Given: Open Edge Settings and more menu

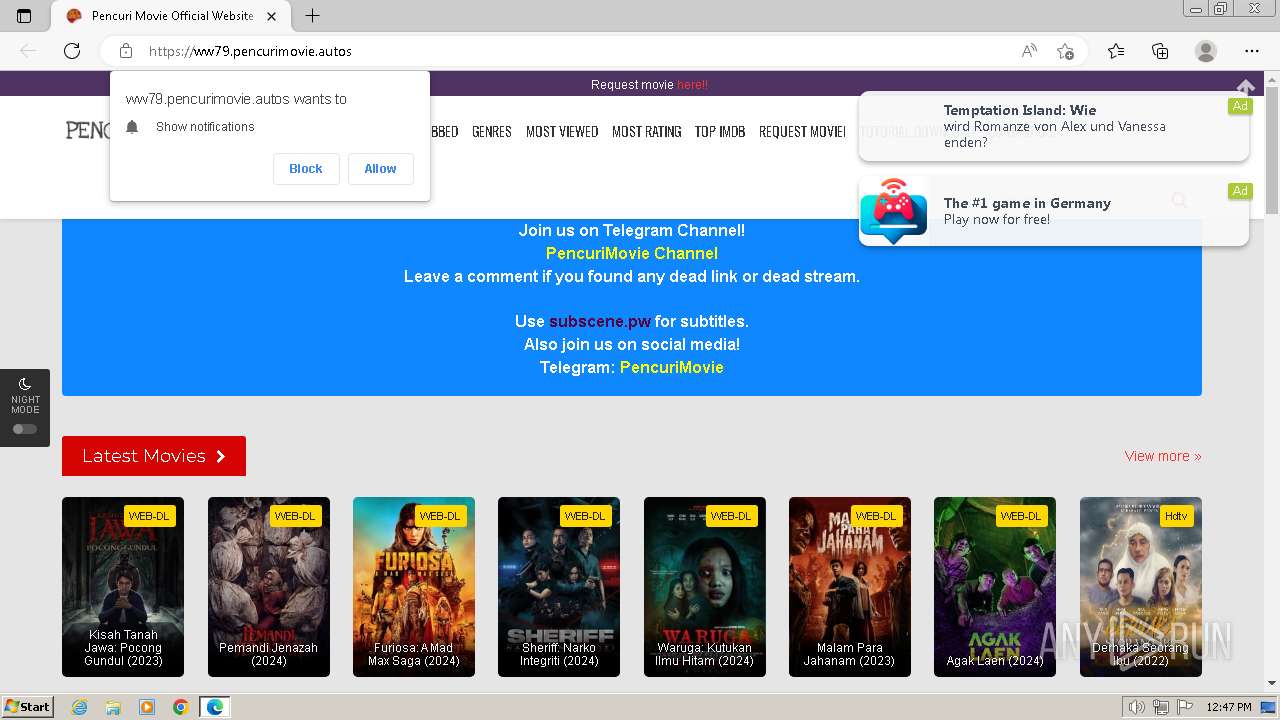Looking at the screenshot, I should 1252,51.
